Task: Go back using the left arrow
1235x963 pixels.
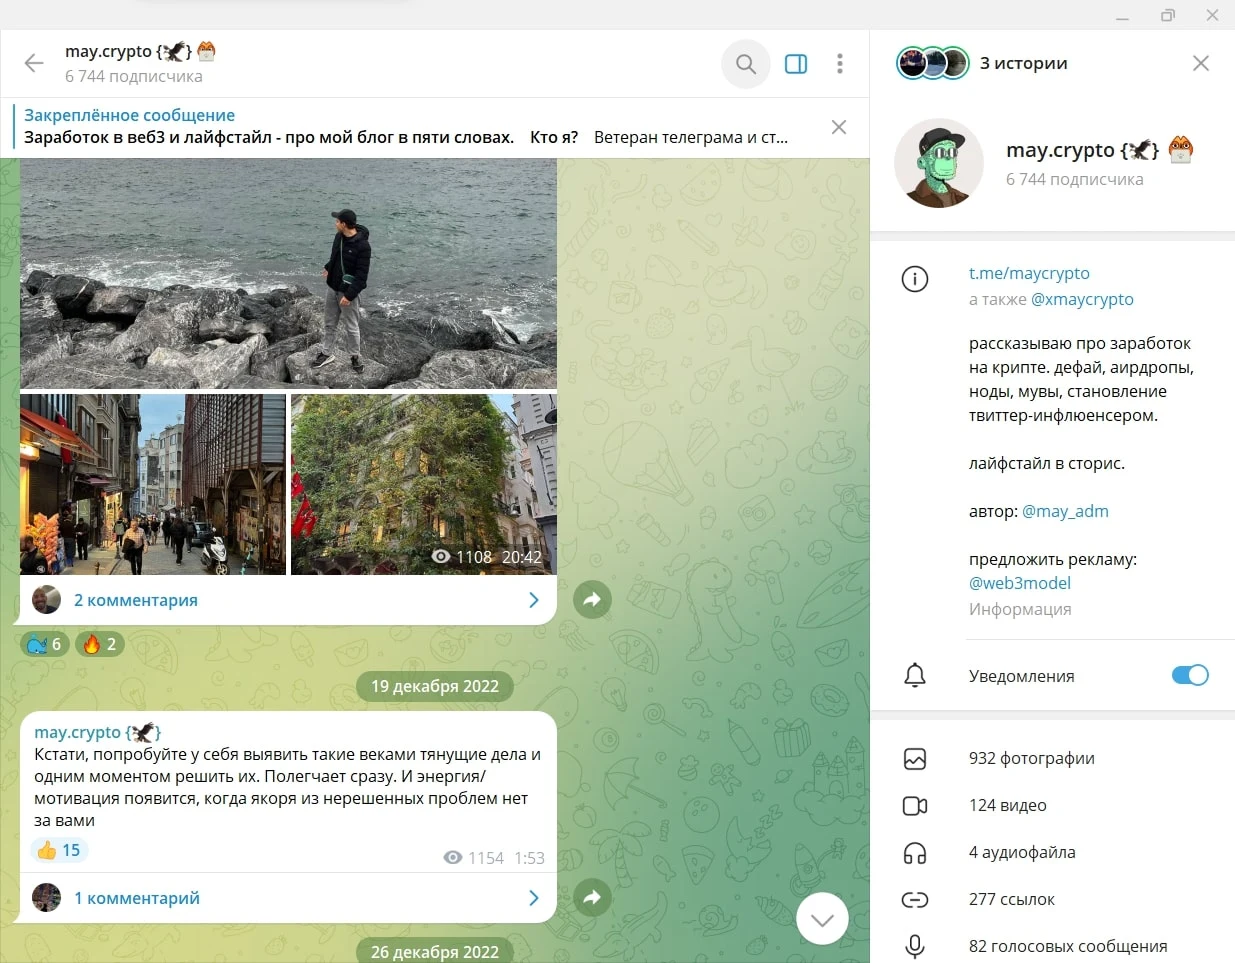Action: click(34, 64)
